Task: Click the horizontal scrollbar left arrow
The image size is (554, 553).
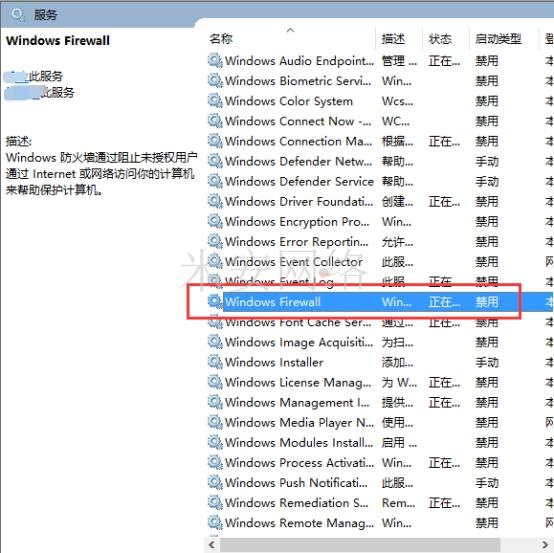Action: click(x=212, y=545)
